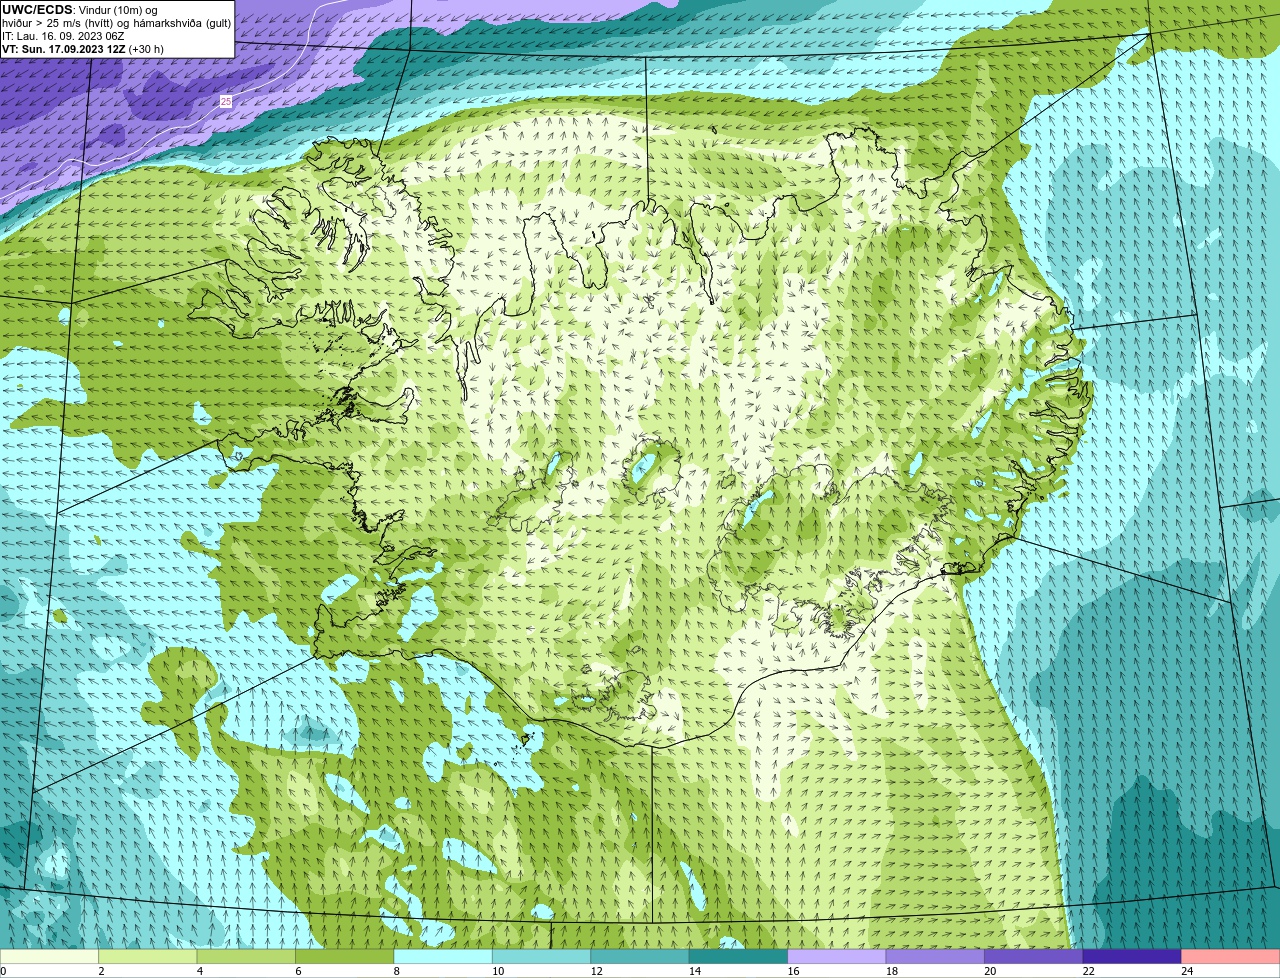The image size is (1280, 978).
Task: Click the pink legend swatch above 24 m/s
Action: pyautogui.click(x=1231, y=956)
